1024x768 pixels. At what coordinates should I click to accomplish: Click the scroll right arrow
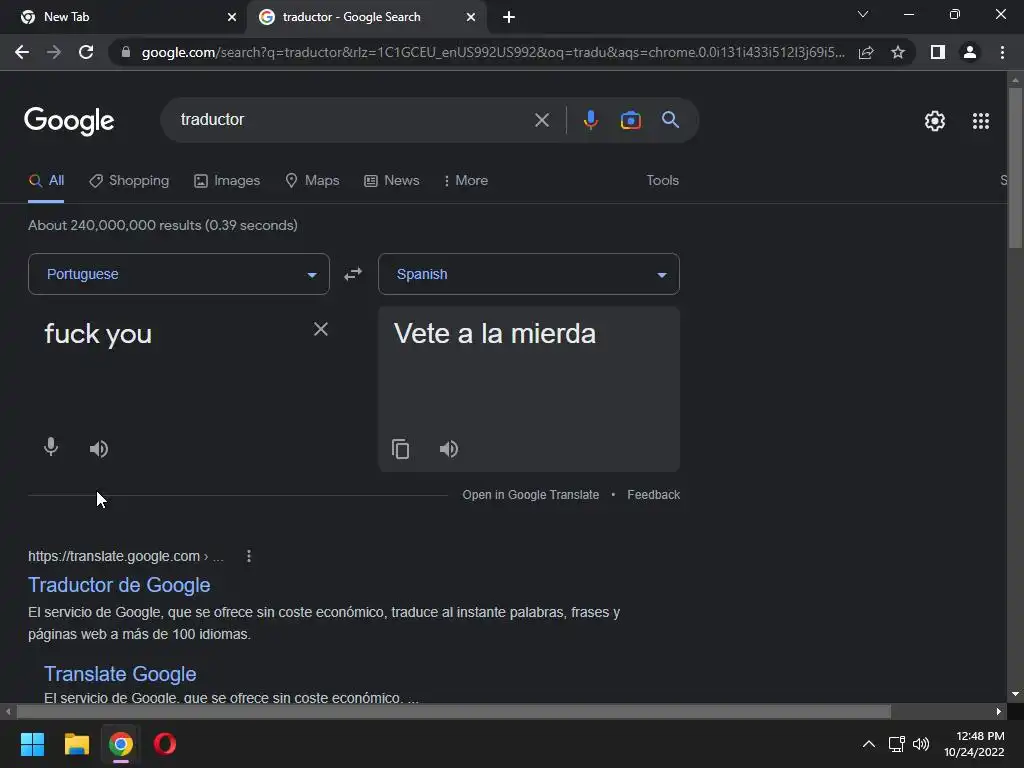coord(999,711)
